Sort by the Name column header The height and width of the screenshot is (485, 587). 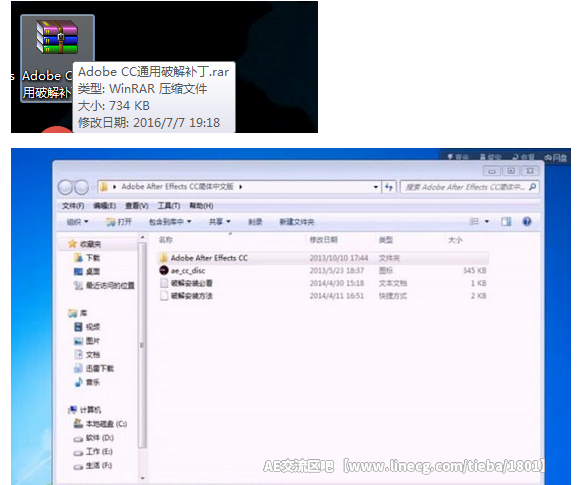pyautogui.click(x=165, y=240)
